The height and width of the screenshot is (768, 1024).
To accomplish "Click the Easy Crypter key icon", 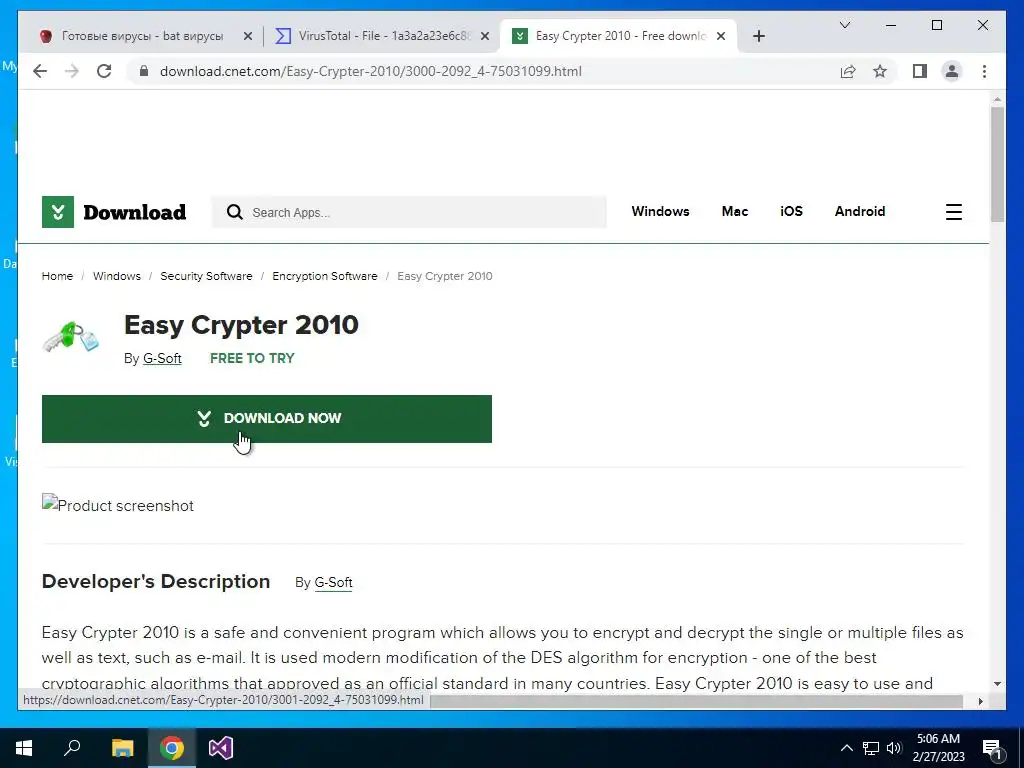I will (71, 336).
